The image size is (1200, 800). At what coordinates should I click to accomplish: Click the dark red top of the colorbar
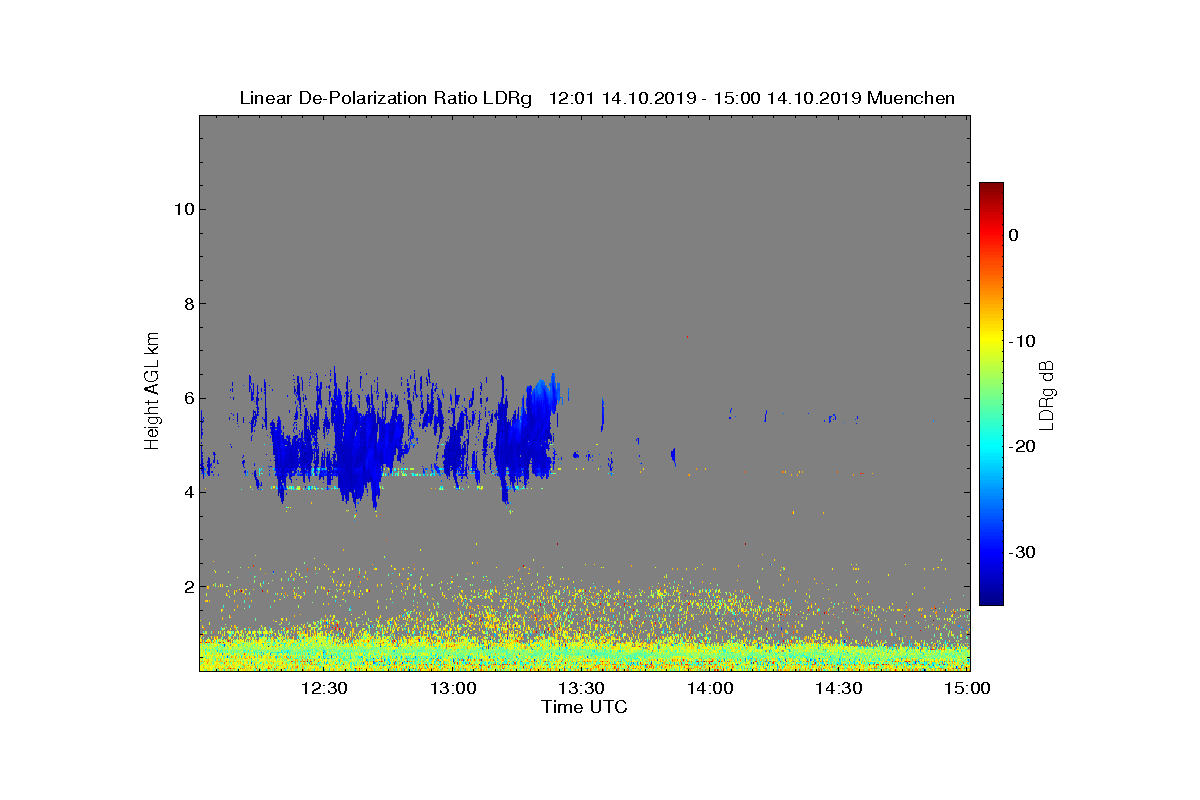(x=991, y=188)
